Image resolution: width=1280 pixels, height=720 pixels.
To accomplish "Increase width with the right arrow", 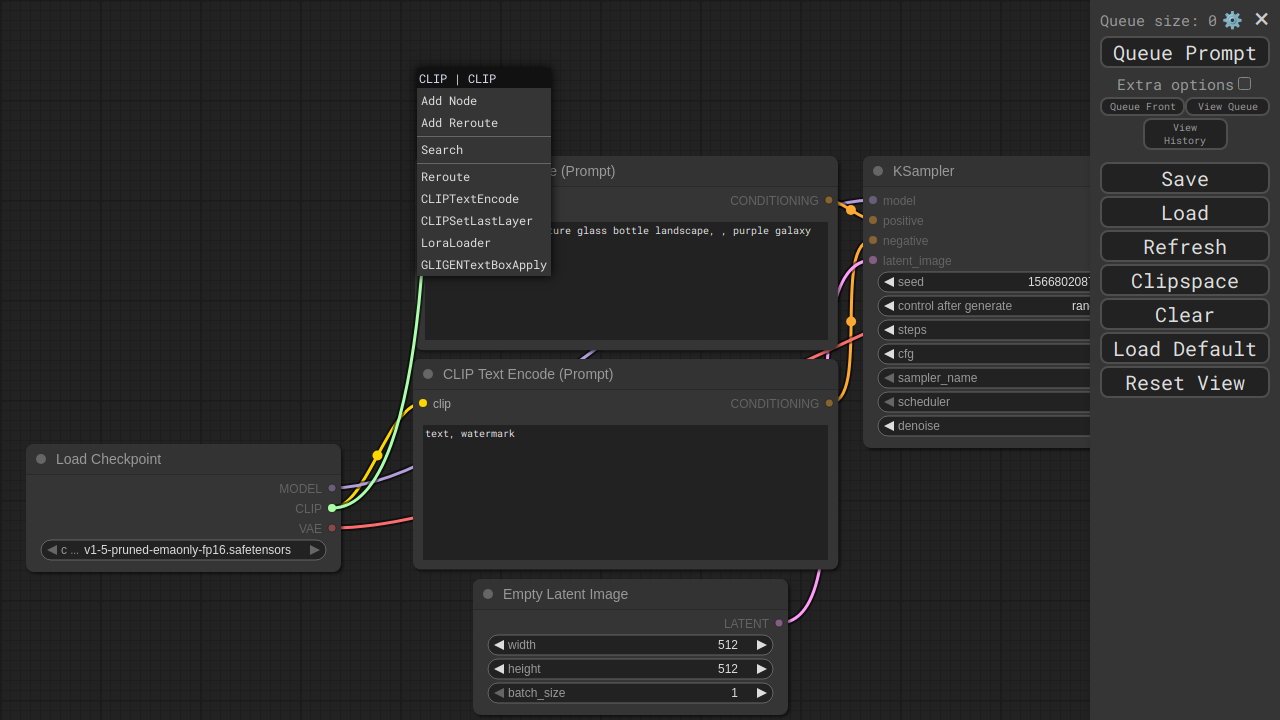I will 761,645.
